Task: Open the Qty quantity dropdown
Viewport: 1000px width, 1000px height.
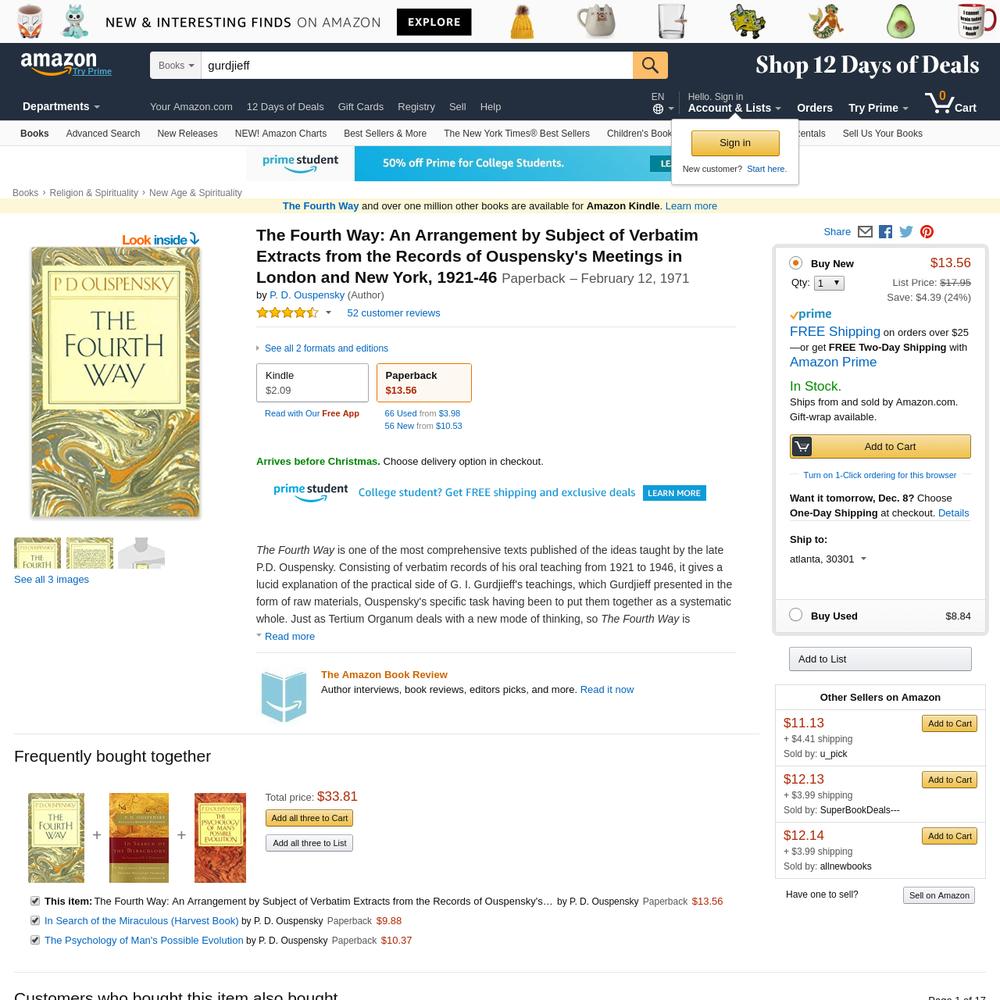Action: point(828,283)
